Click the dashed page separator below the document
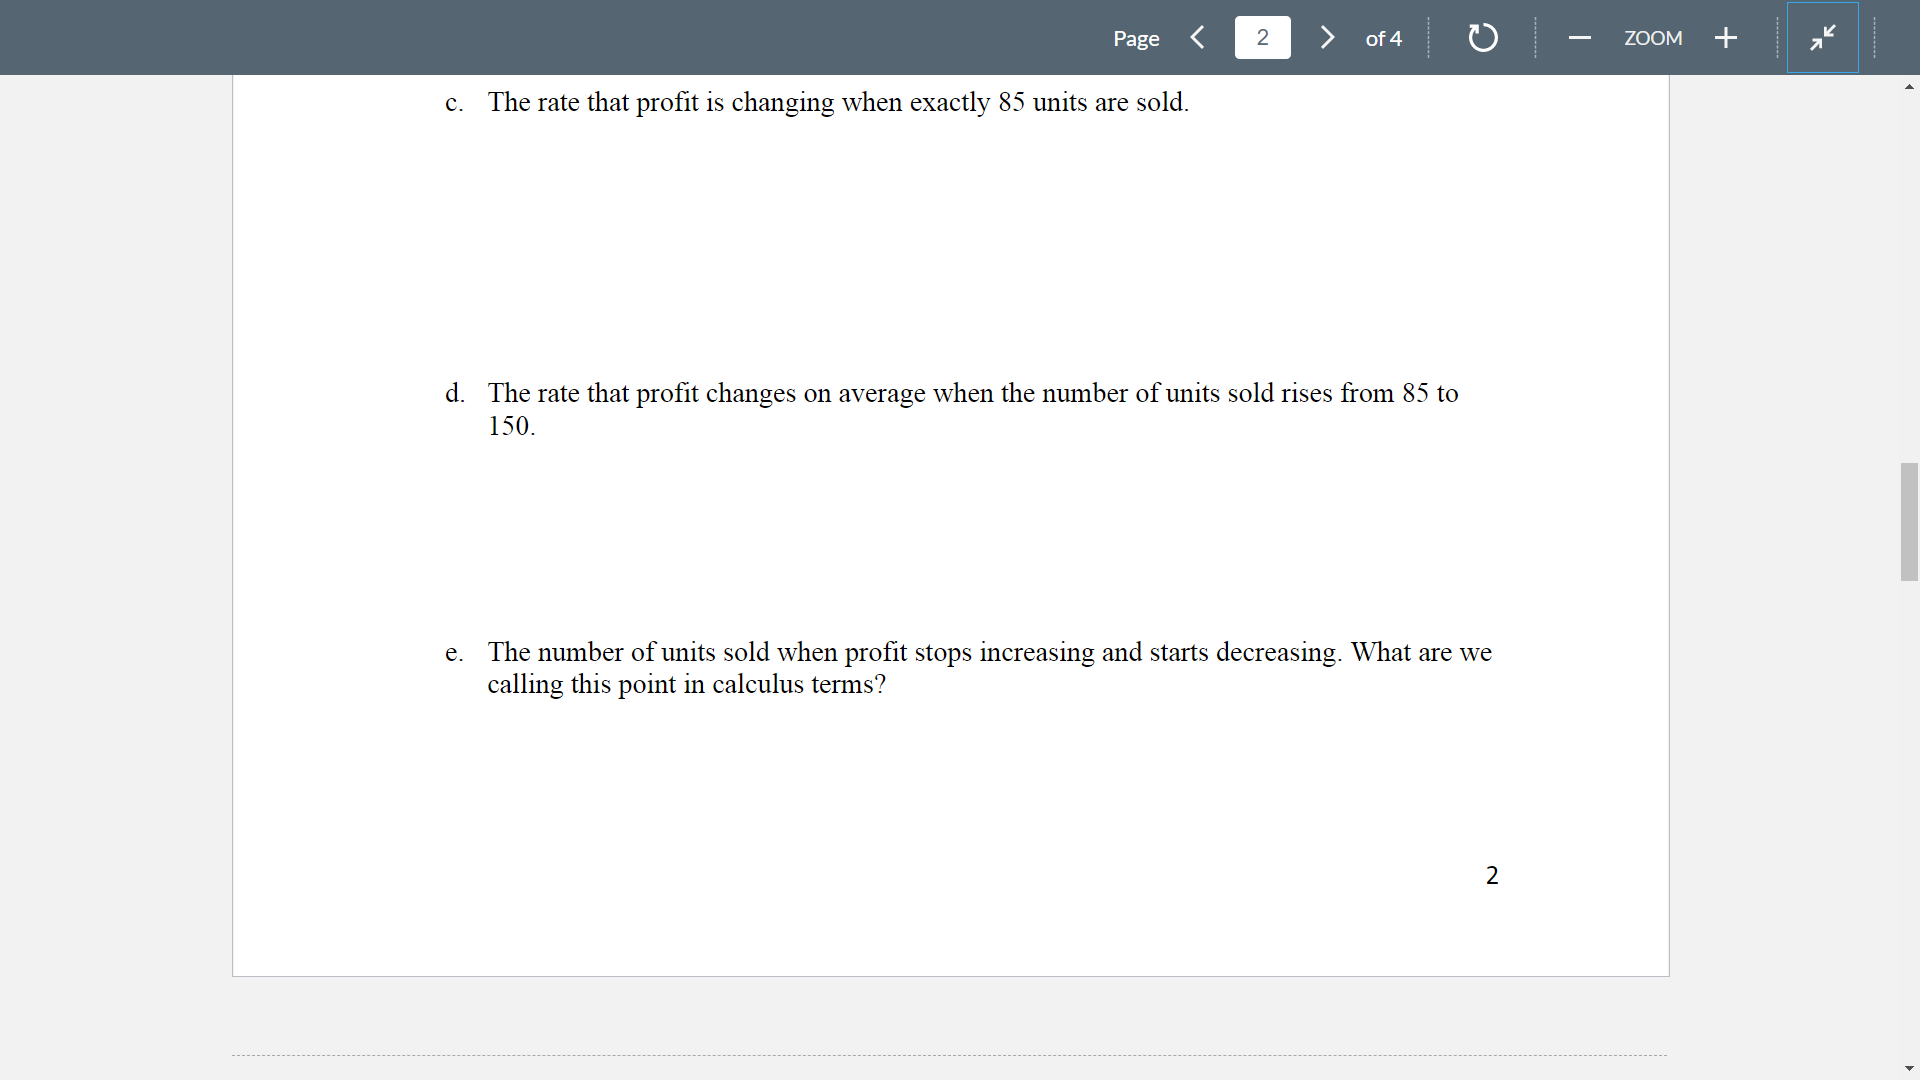 click(x=949, y=1054)
